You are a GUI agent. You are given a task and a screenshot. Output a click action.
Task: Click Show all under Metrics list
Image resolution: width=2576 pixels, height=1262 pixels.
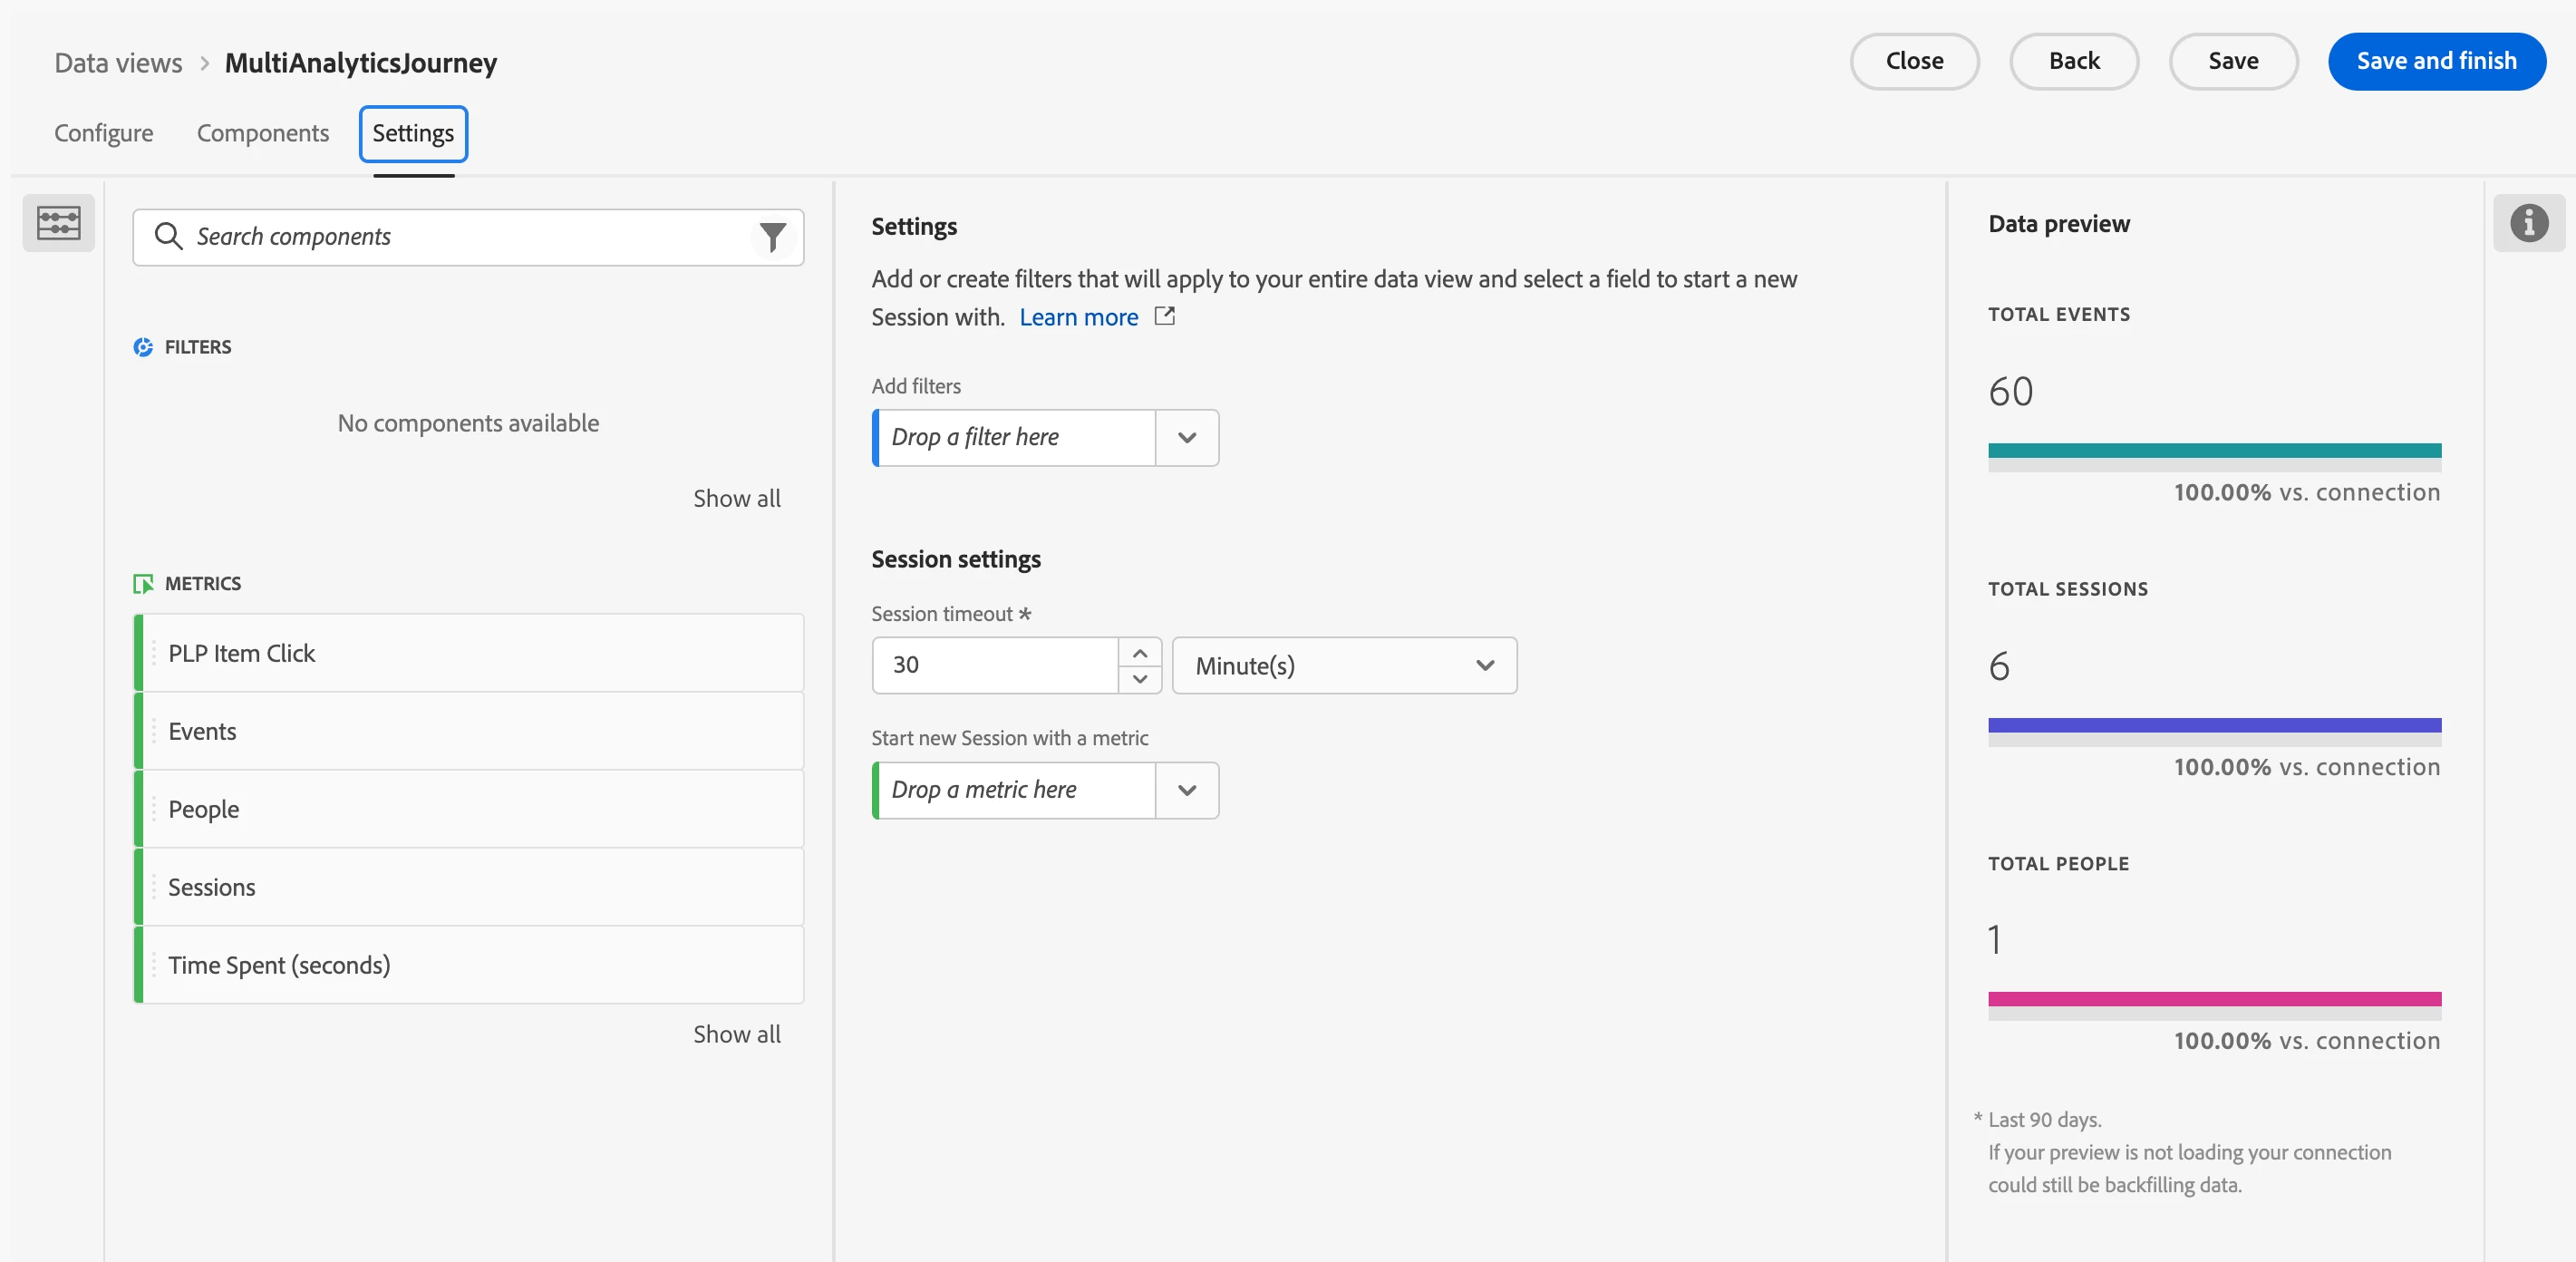coord(736,1033)
